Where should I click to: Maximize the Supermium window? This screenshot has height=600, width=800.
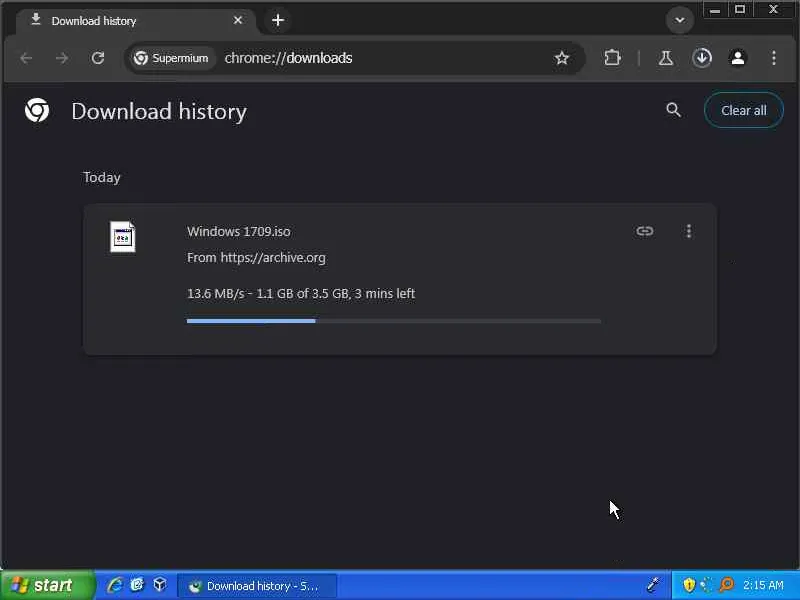click(740, 10)
